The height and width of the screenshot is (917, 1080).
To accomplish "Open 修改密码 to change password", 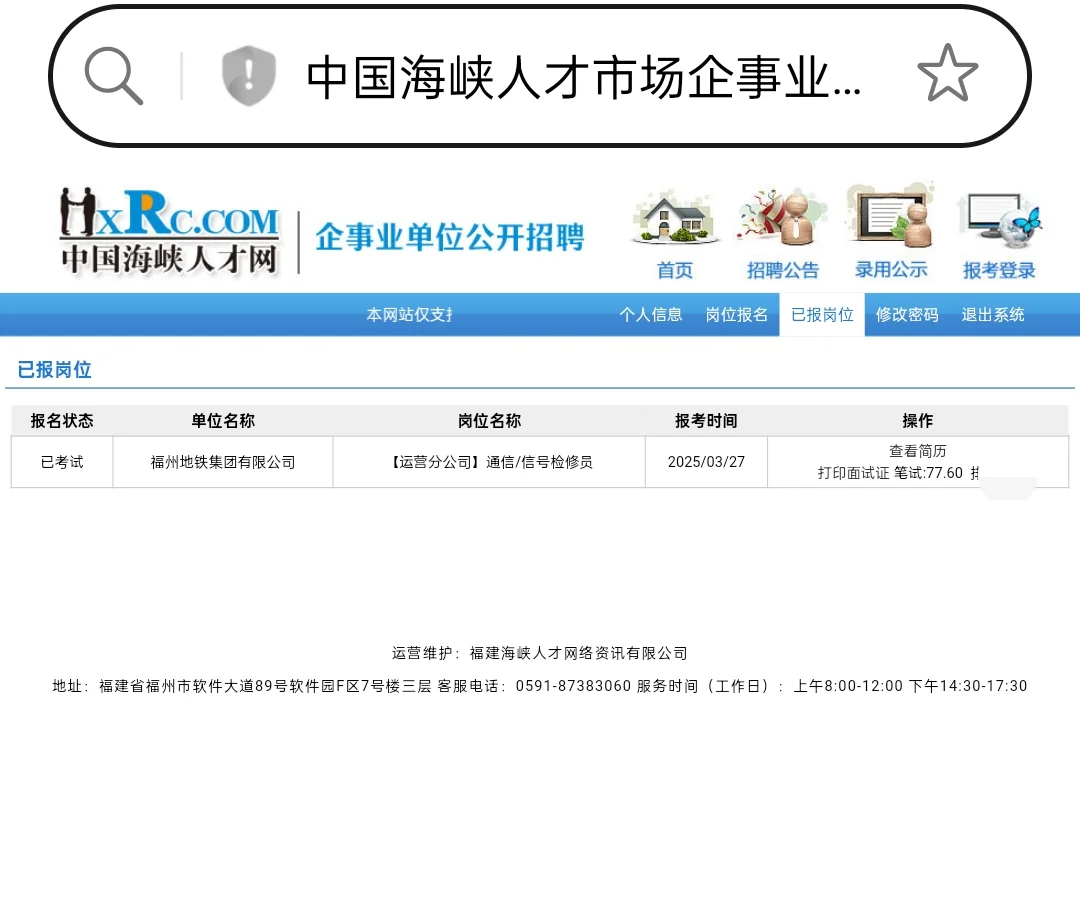I will click(906, 314).
